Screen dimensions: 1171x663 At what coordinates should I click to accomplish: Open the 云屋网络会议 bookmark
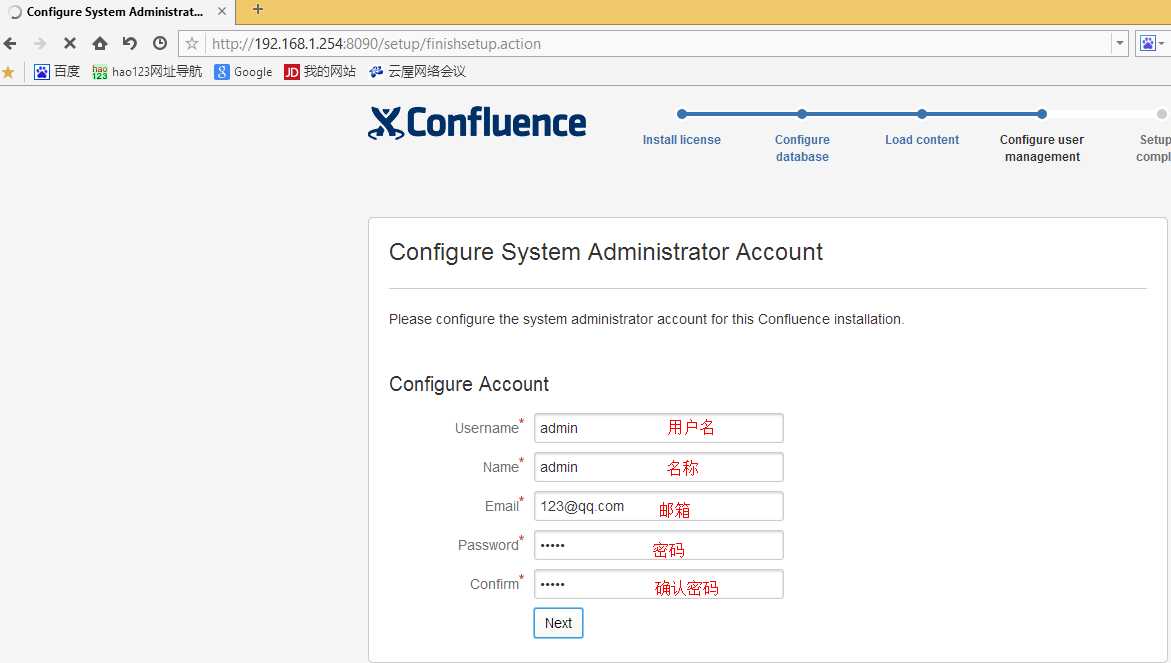tap(417, 72)
